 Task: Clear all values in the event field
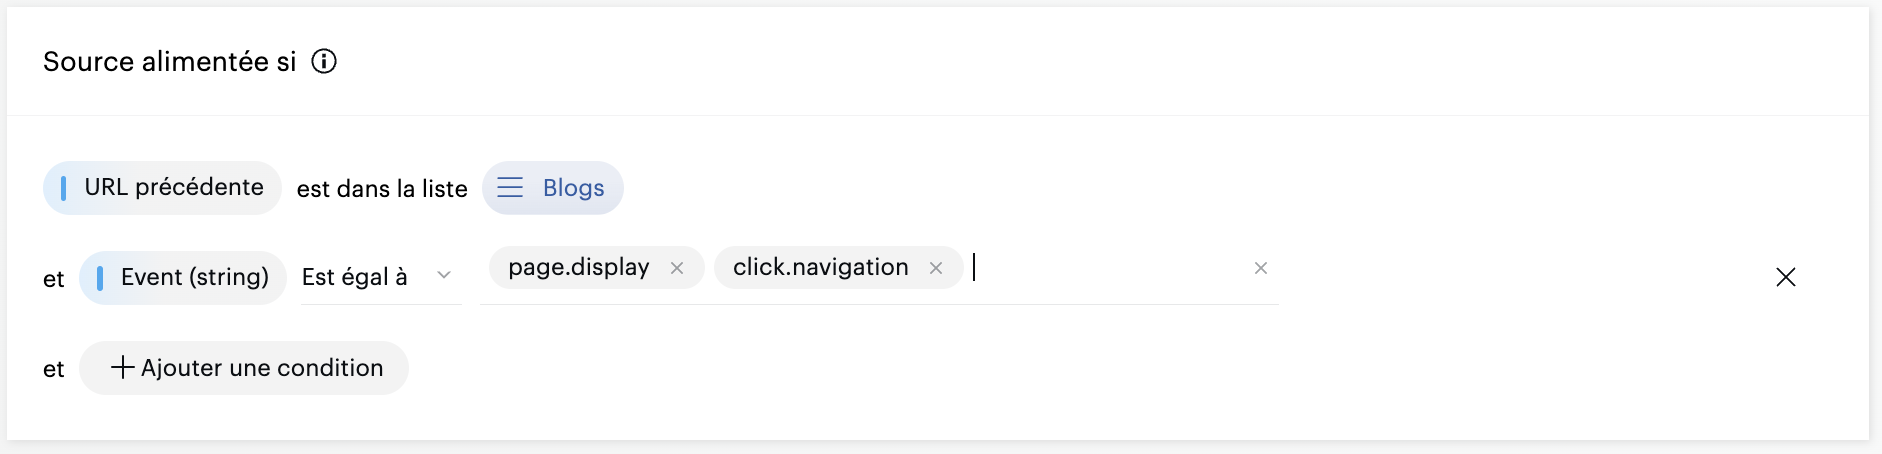[x=1261, y=268]
